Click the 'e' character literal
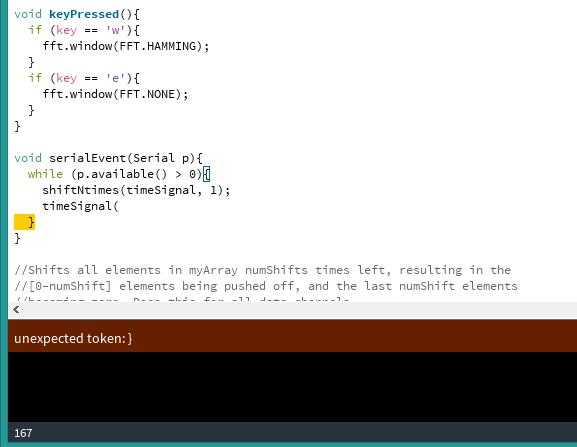577x447 pixels. click(115, 78)
